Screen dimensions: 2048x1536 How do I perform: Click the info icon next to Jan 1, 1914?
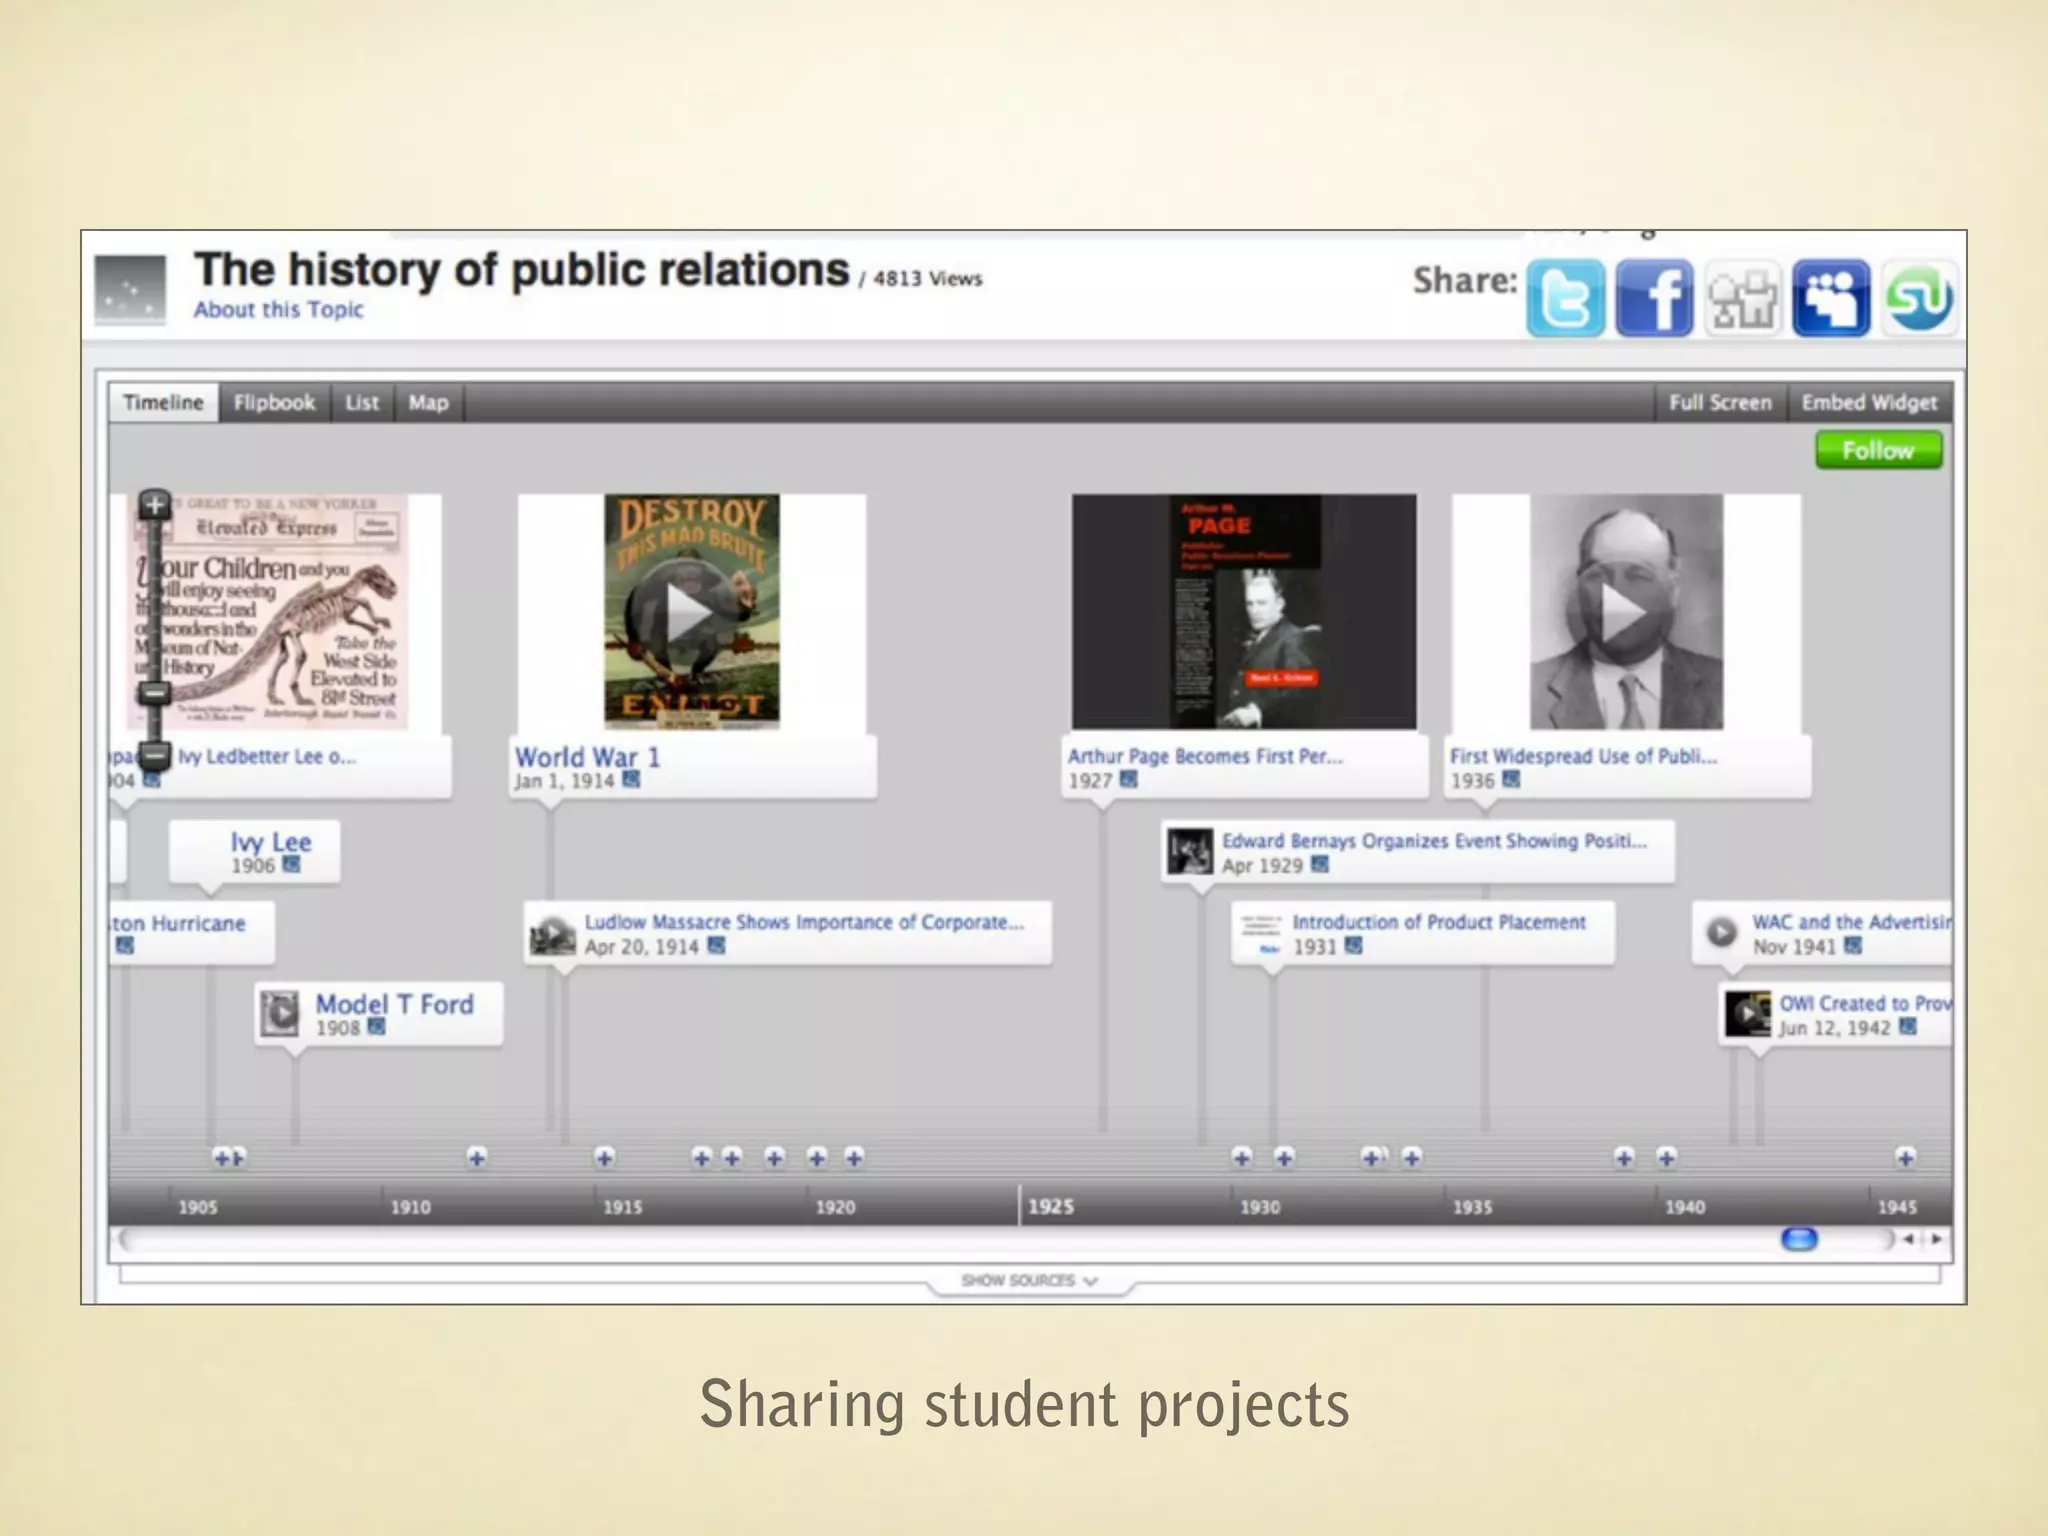coord(631,779)
